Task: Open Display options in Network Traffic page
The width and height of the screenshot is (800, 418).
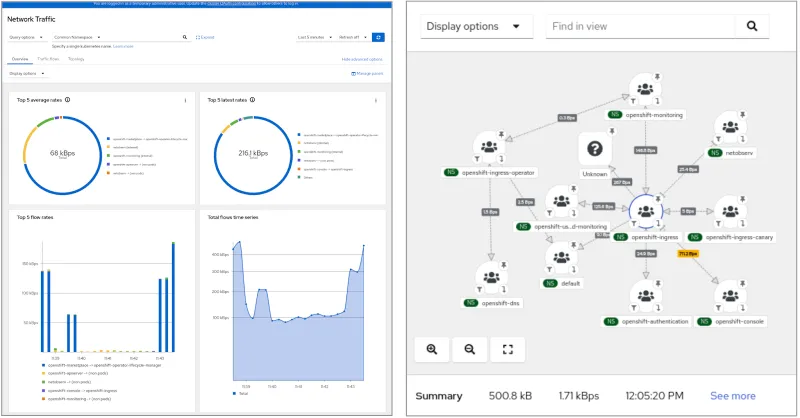Action: [x=27, y=73]
